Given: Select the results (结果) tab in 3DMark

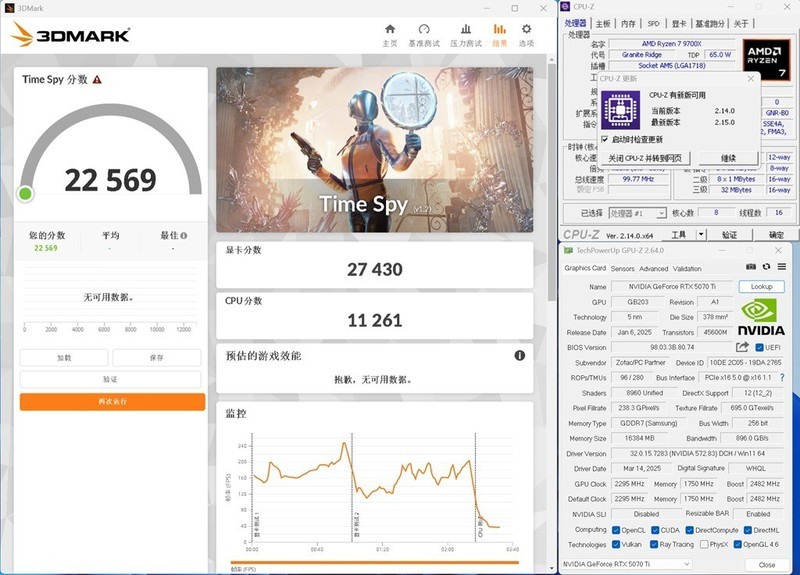Looking at the screenshot, I should coord(499,35).
